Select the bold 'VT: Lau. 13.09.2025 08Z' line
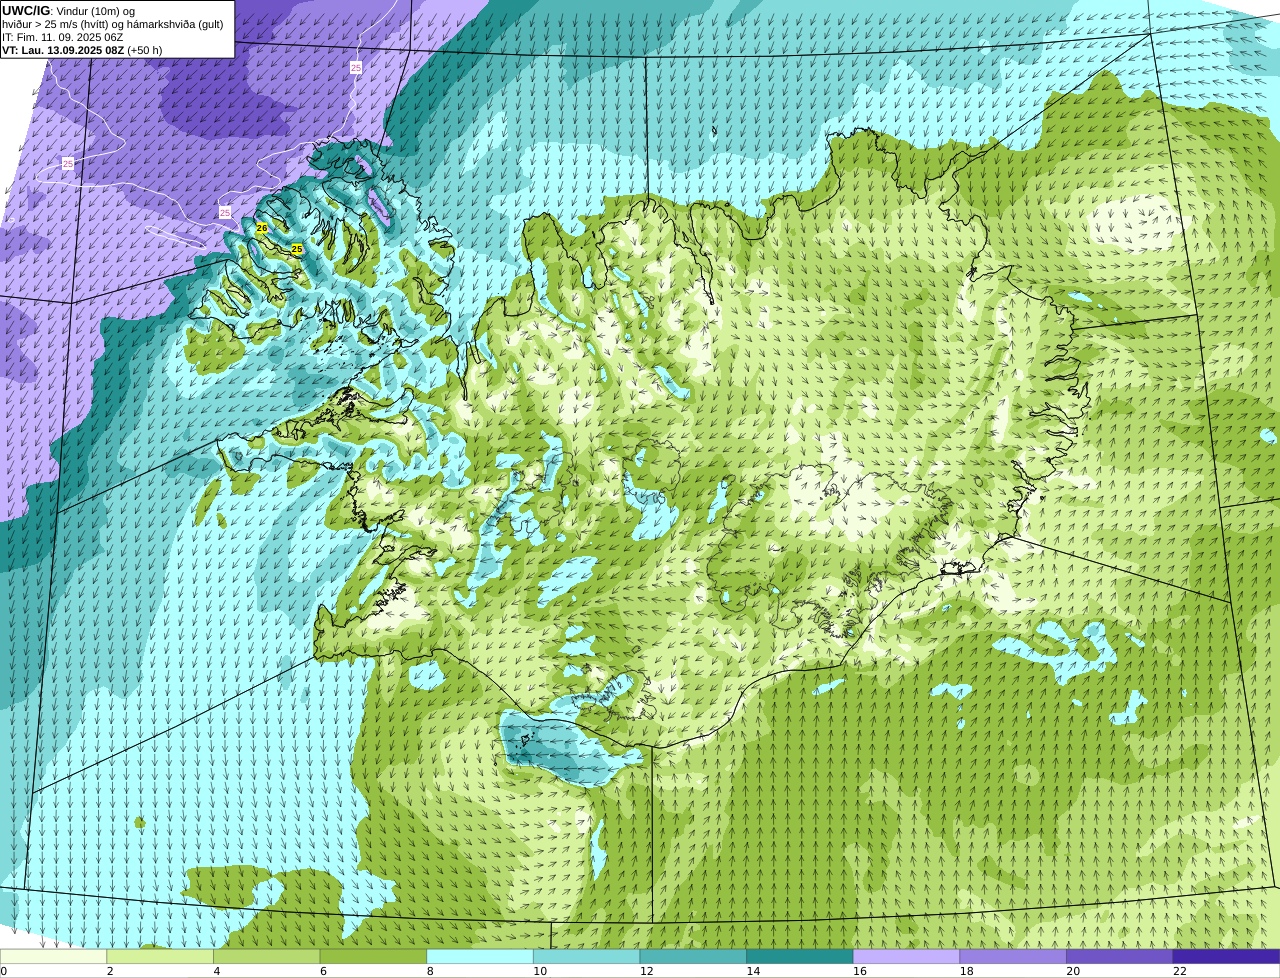The image size is (1280, 978). click(x=82, y=50)
